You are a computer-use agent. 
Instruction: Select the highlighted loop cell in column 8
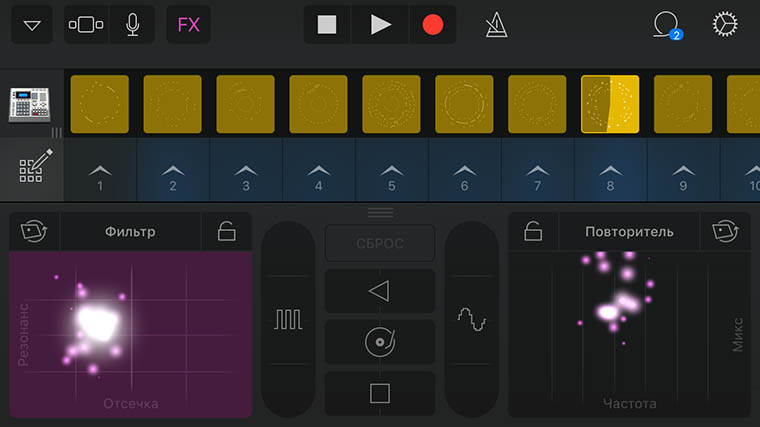coord(610,105)
